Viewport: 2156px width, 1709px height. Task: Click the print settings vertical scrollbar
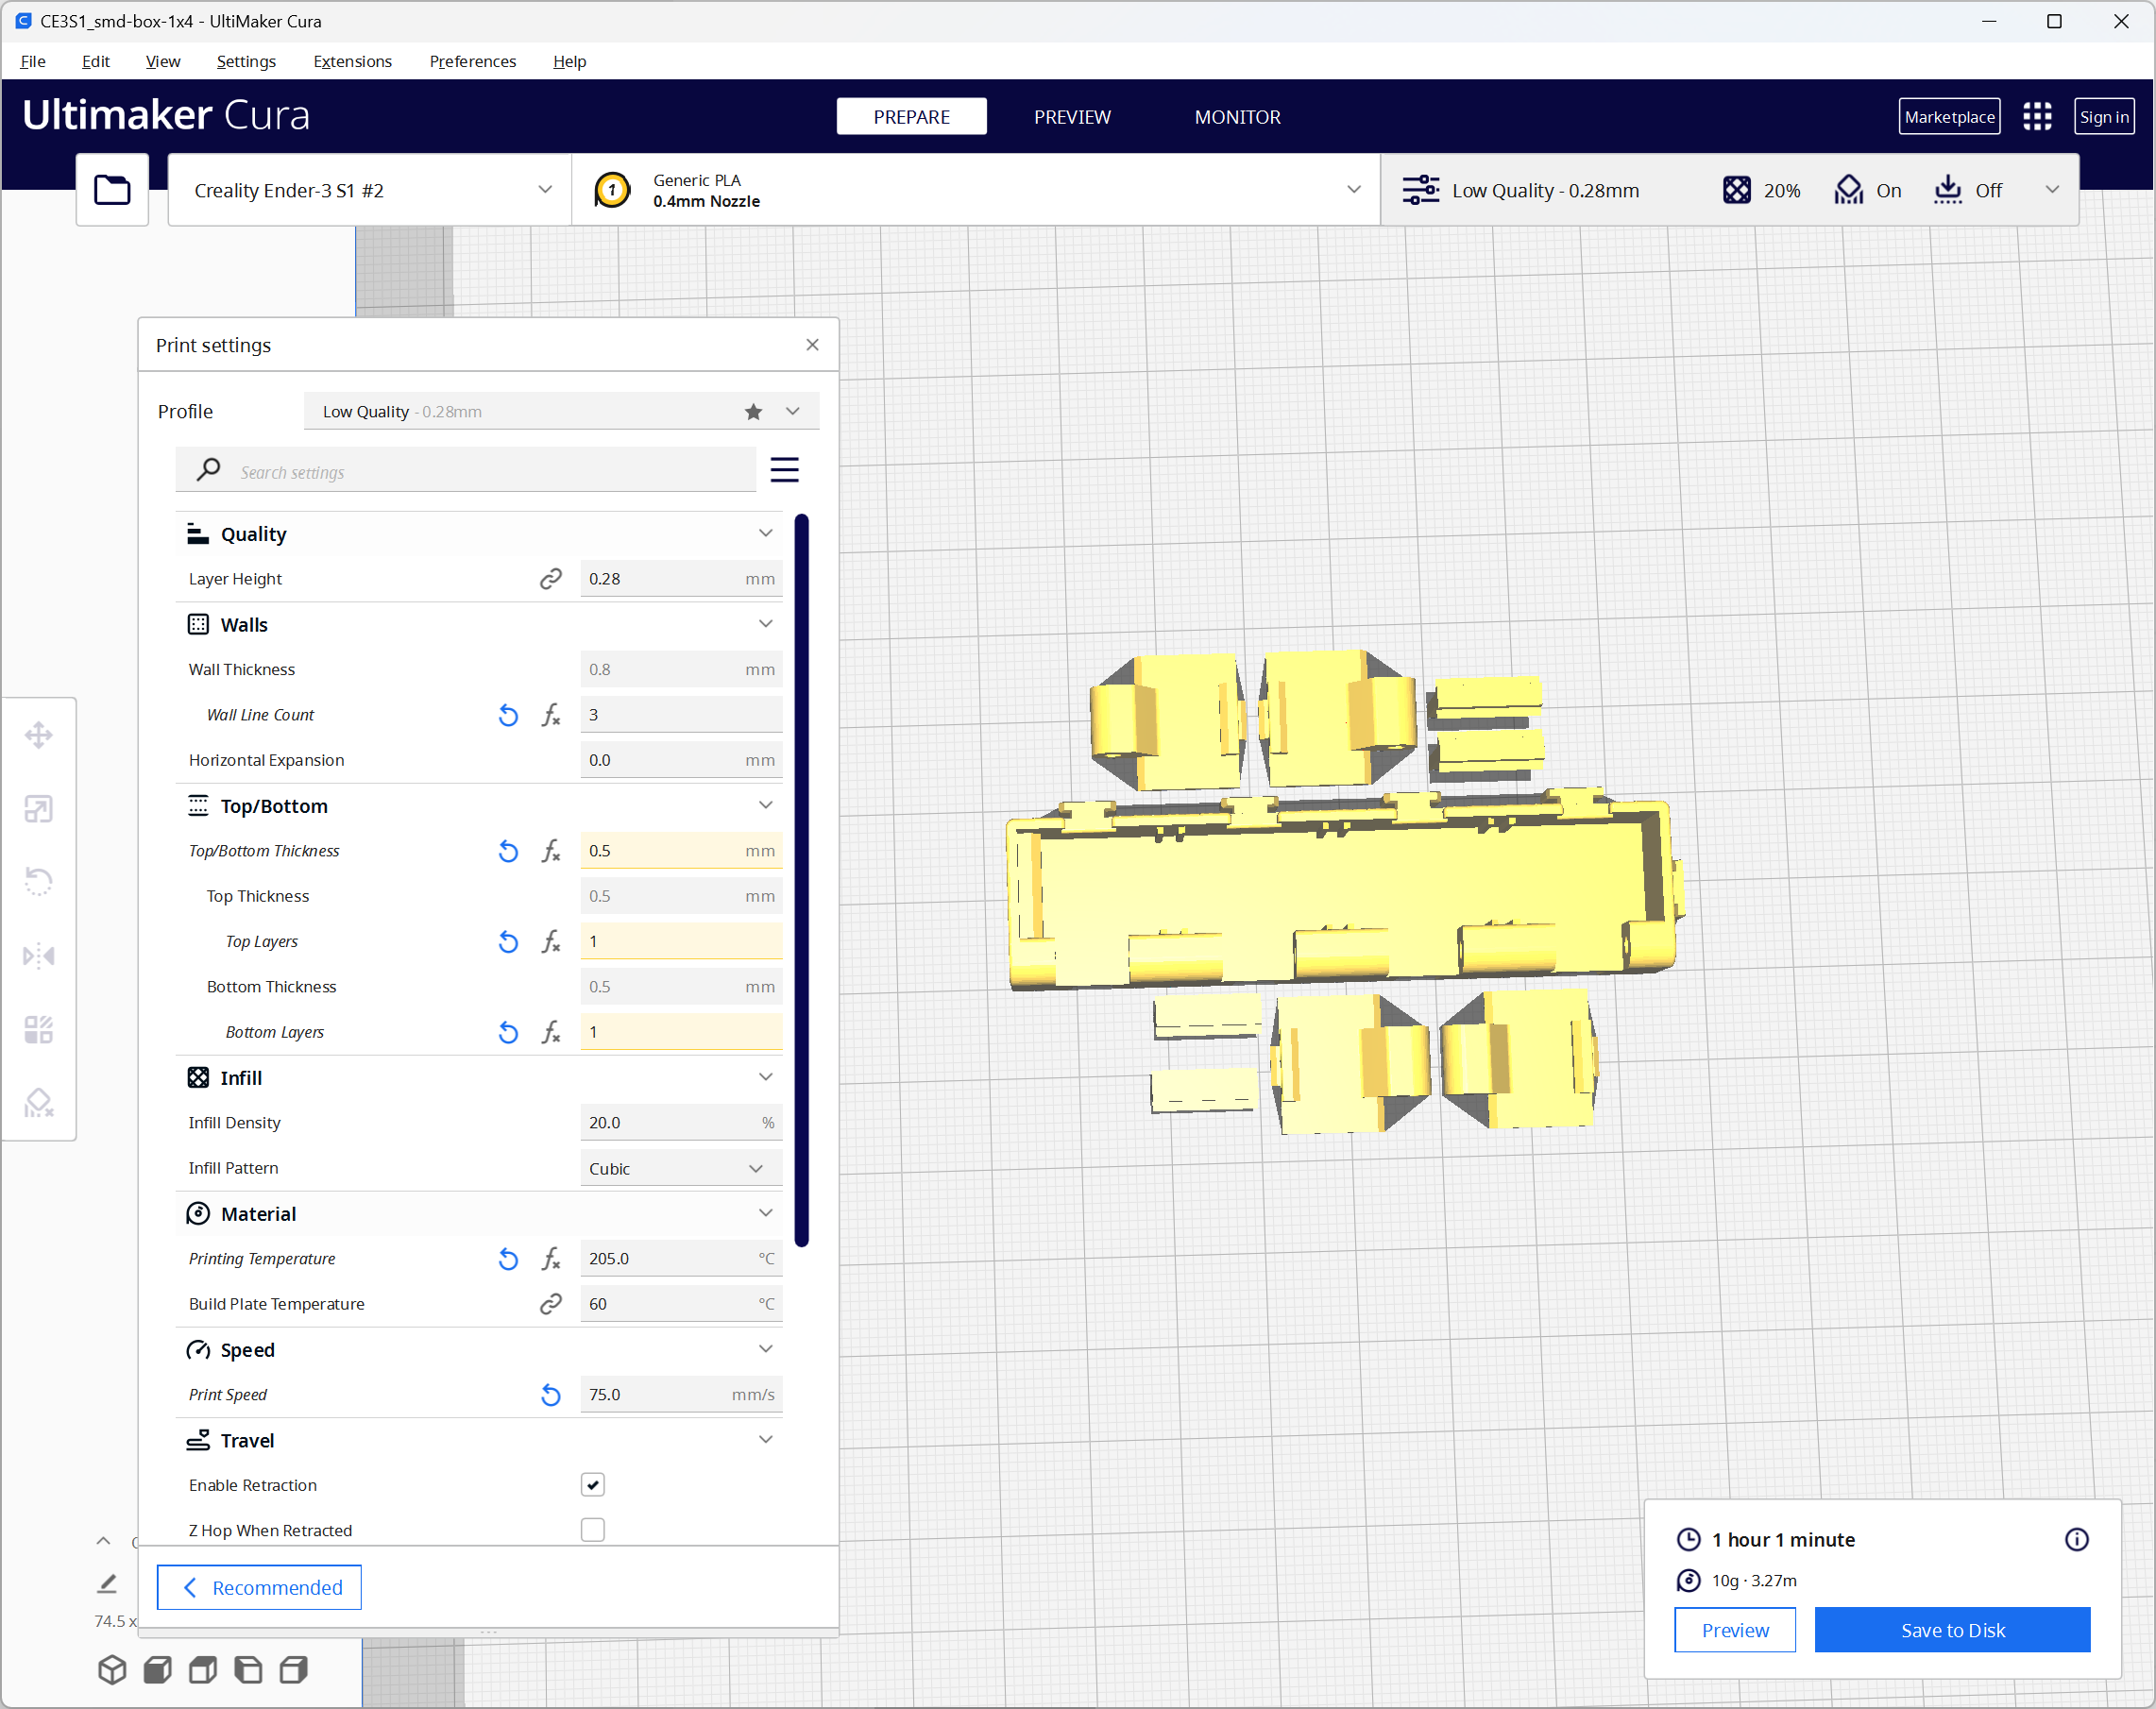tap(802, 880)
